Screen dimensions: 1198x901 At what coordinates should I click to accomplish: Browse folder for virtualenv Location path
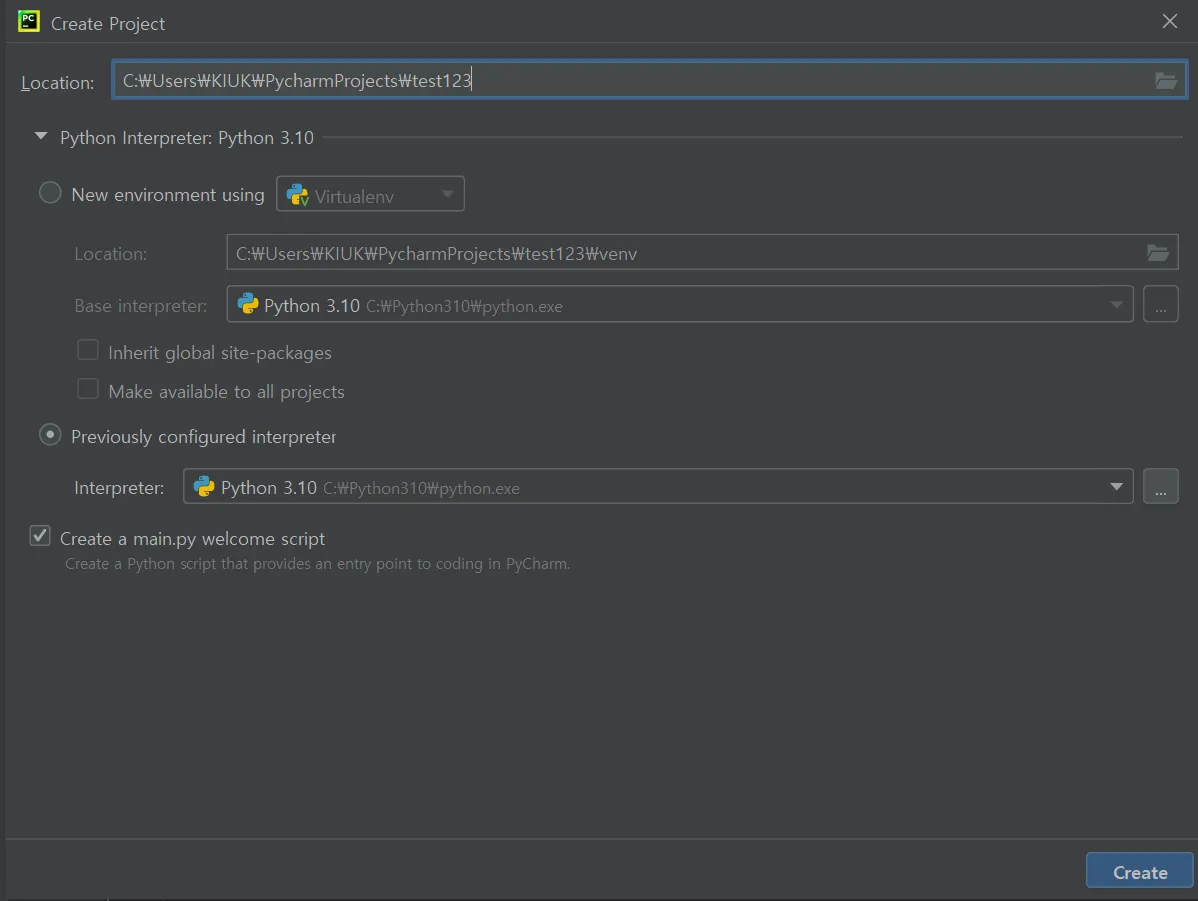(1158, 253)
